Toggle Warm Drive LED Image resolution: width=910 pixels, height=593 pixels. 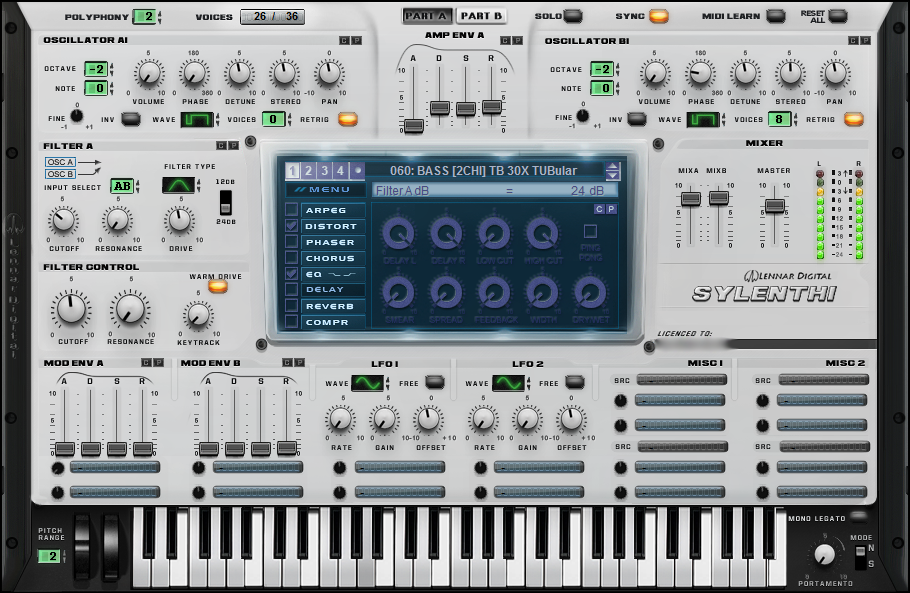click(218, 287)
